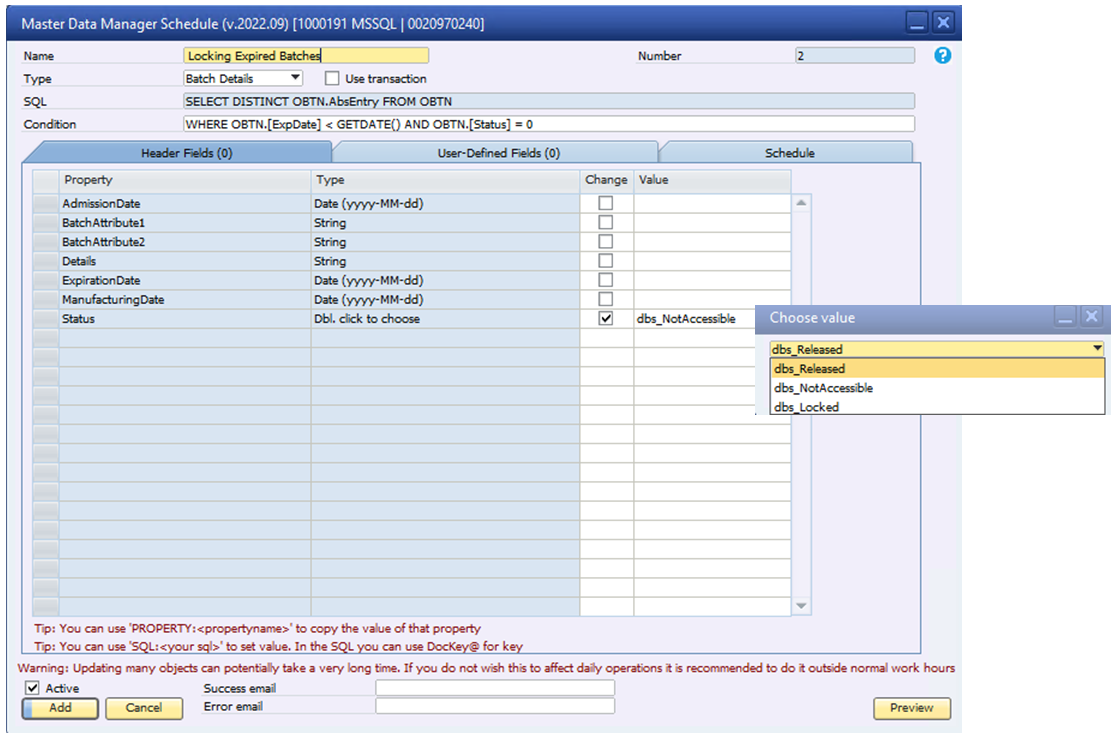Check Change box for ManufacturingDate row
The image size is (1112, 734).
click(x=606, y=299)
